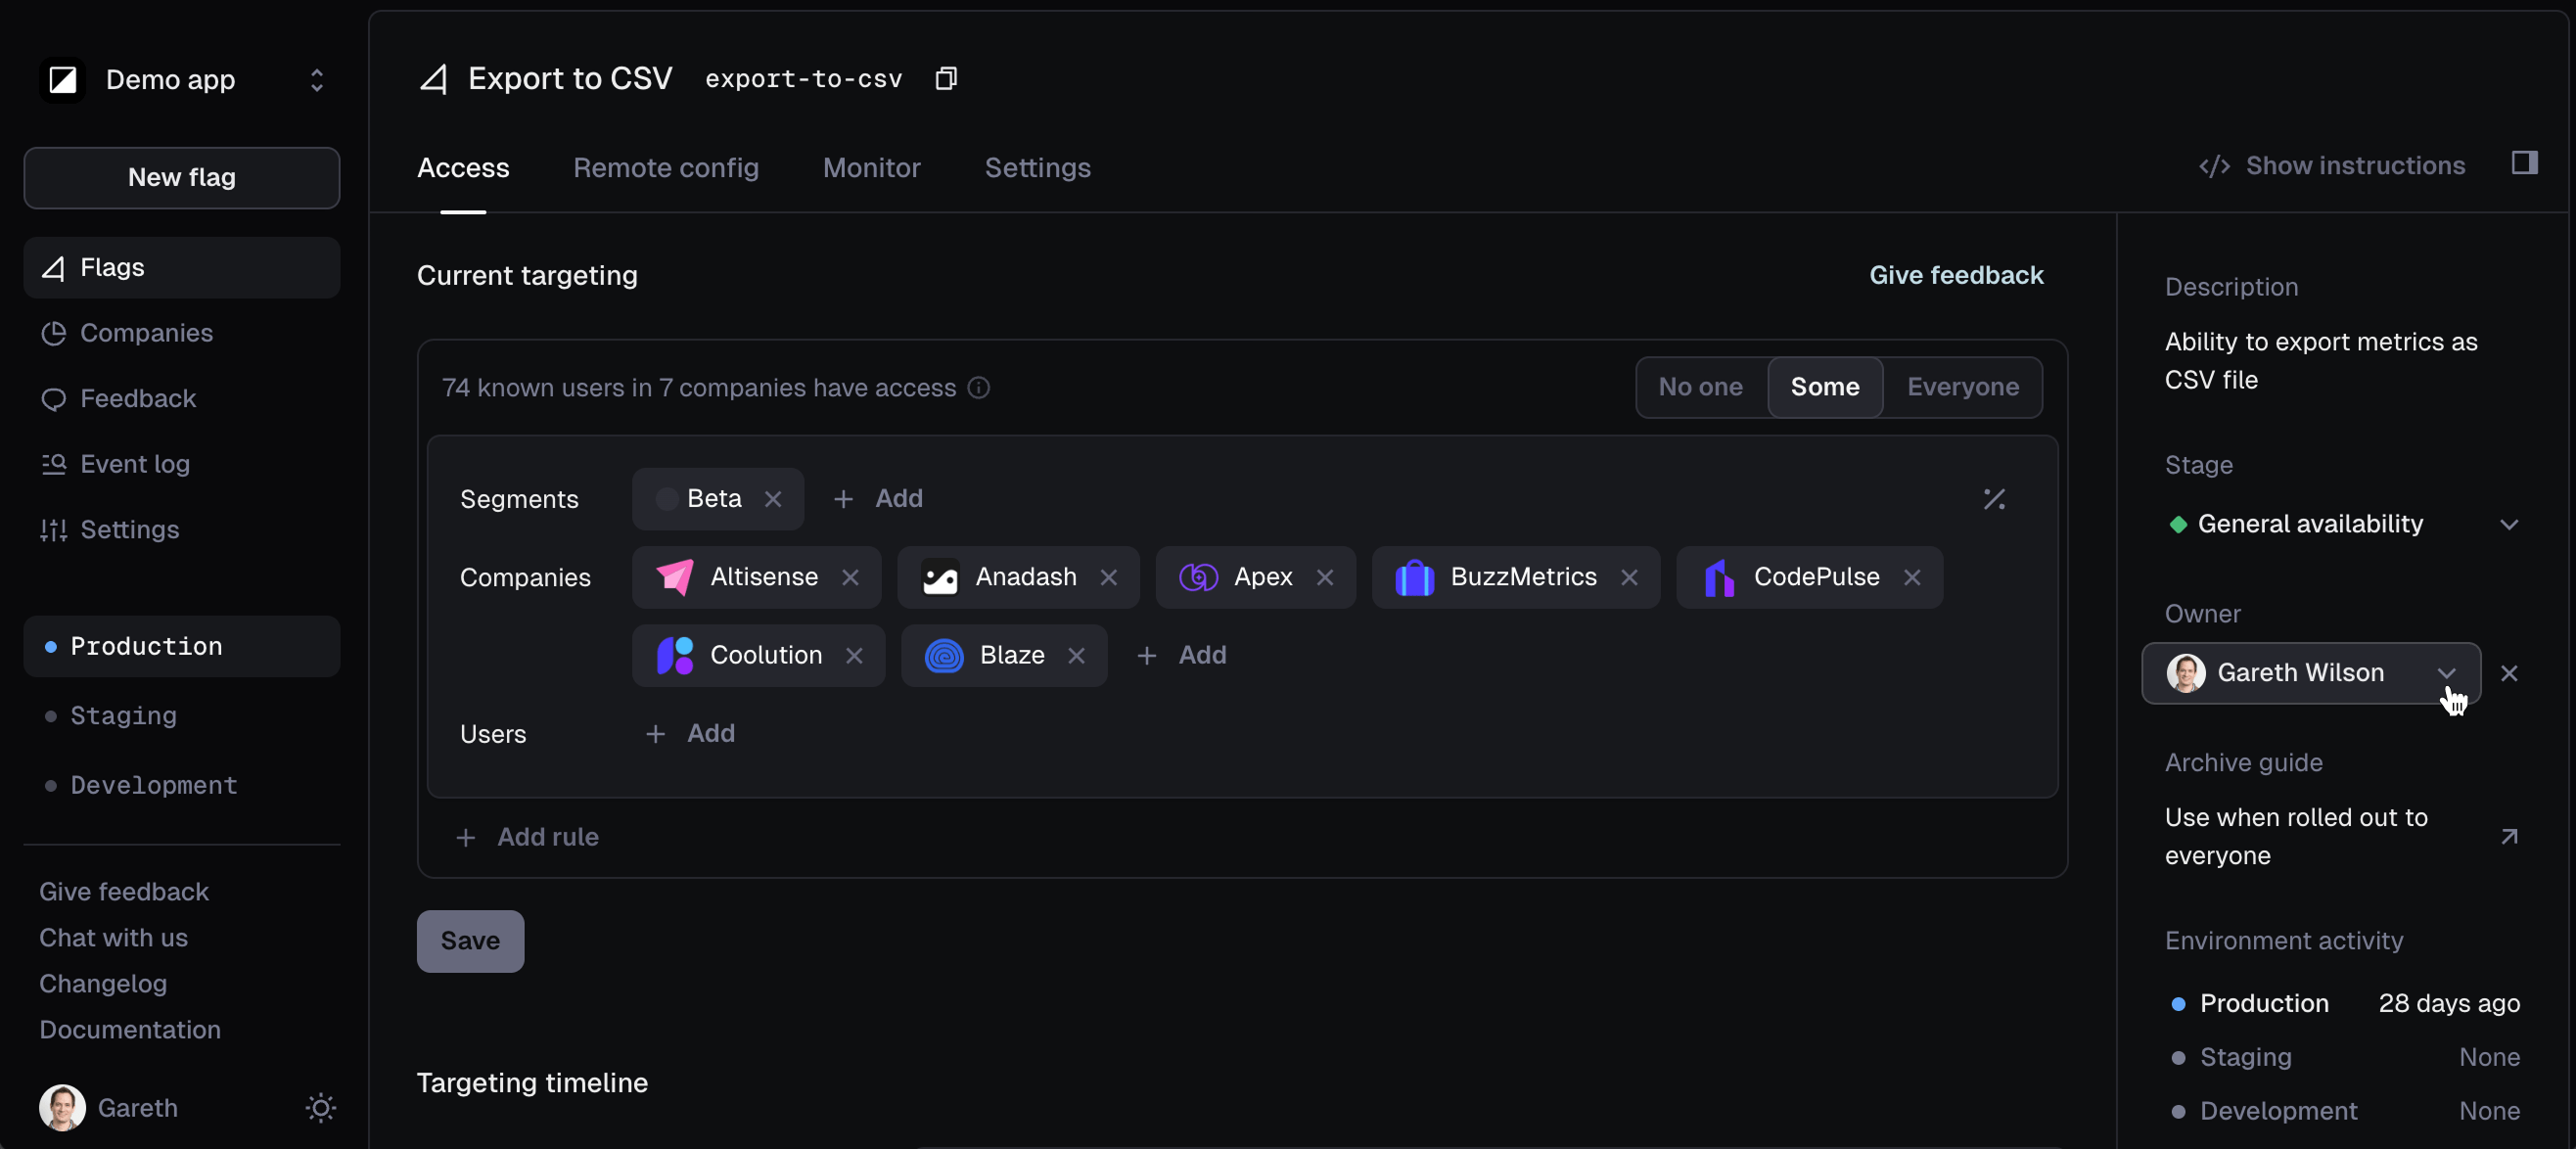The height and width of the screenshot is (1149, 2576).
Task: Toggle the right side panel icon
Action: click(2524, 163)
